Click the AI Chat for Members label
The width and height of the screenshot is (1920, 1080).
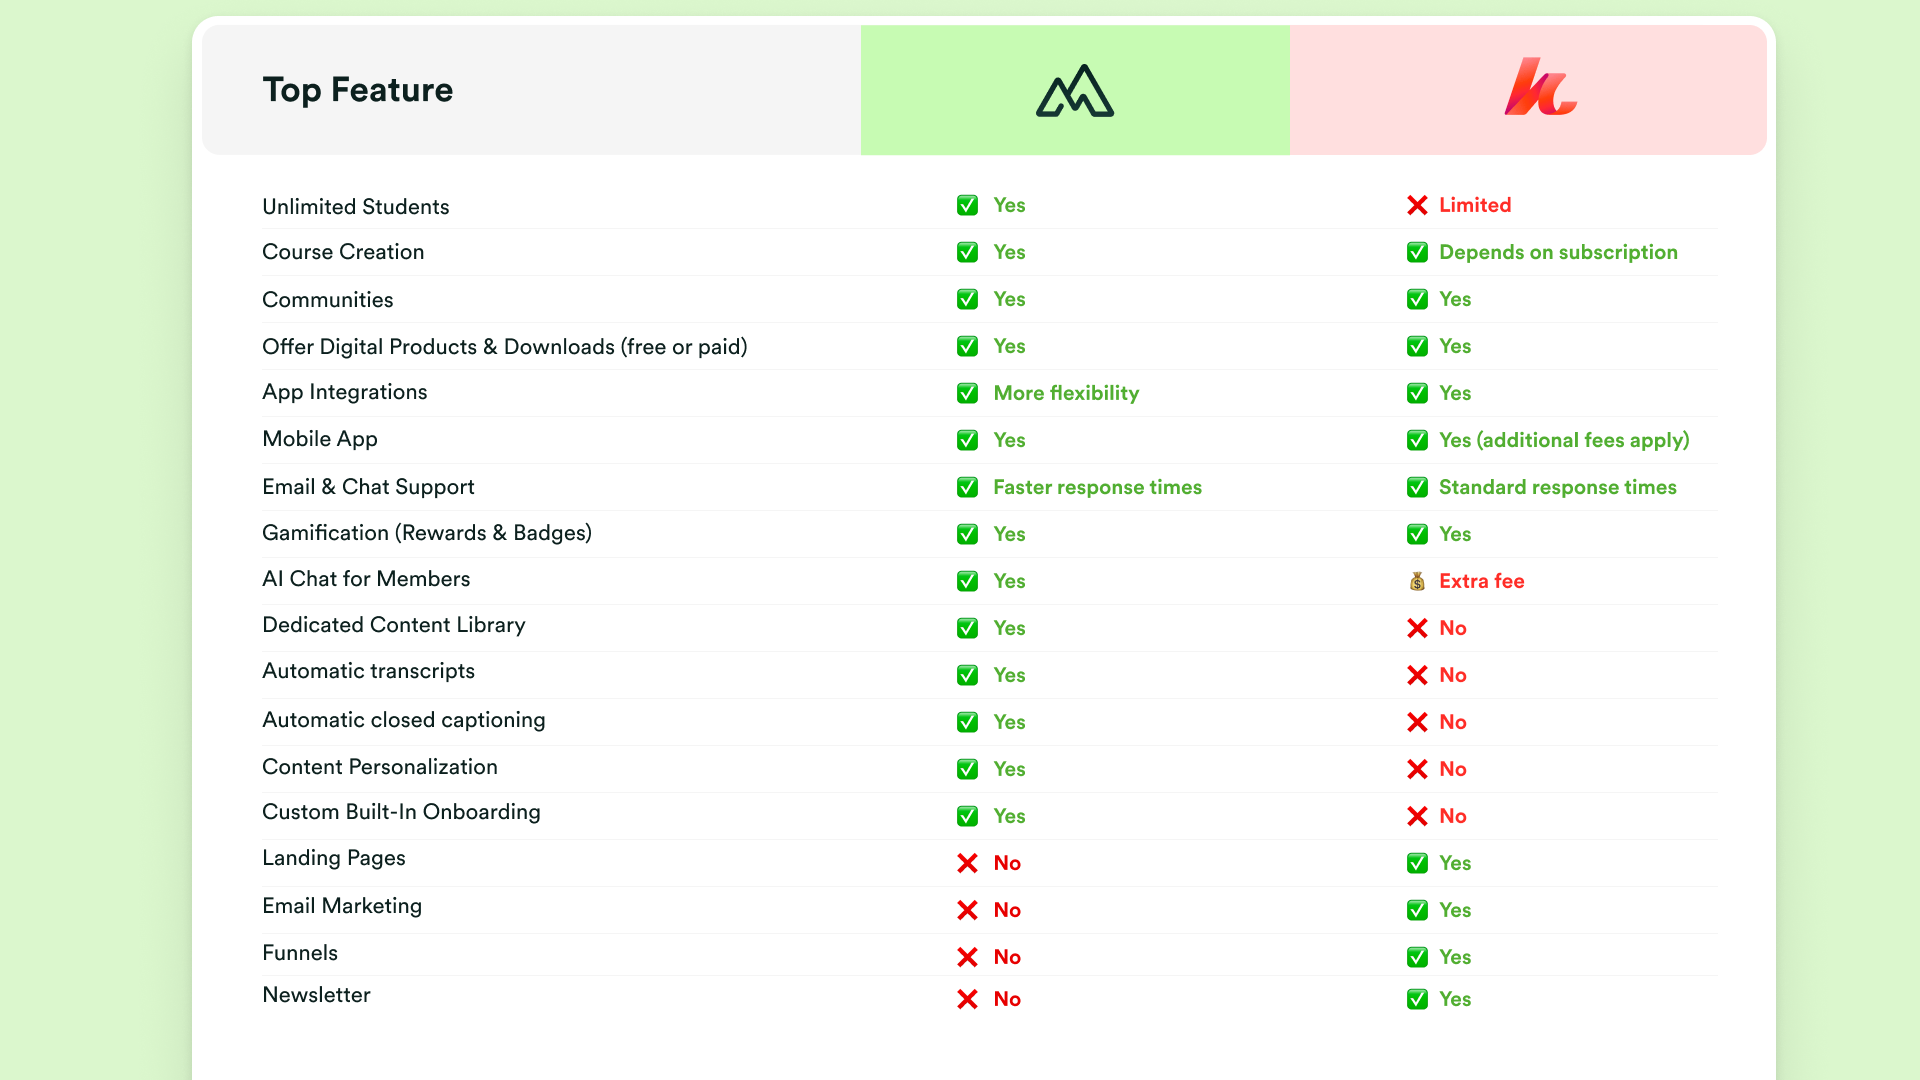[x=366, y=579]
